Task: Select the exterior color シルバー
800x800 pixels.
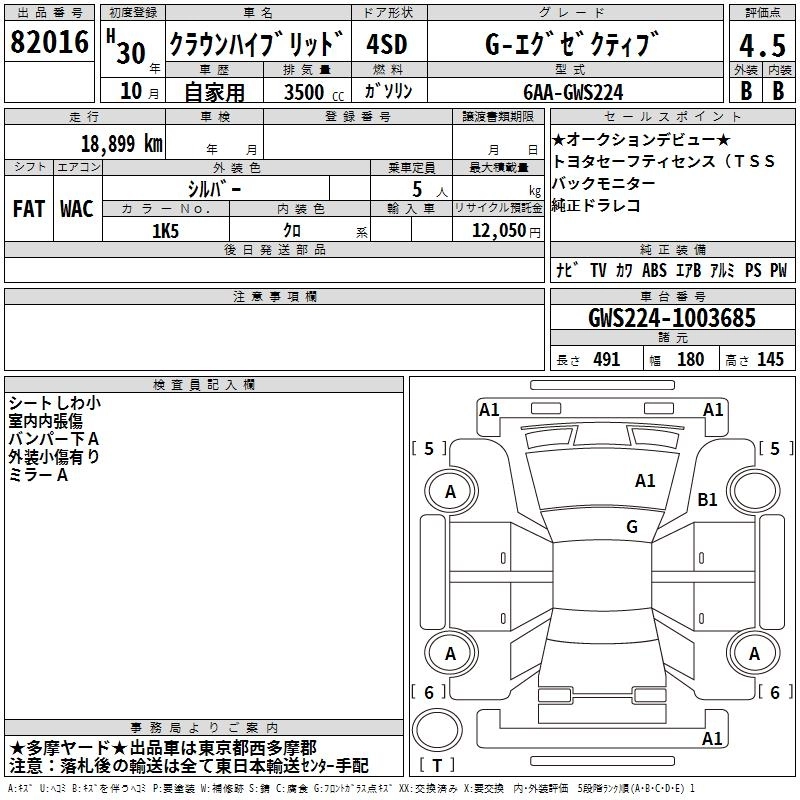Action: tap(214, 189)
